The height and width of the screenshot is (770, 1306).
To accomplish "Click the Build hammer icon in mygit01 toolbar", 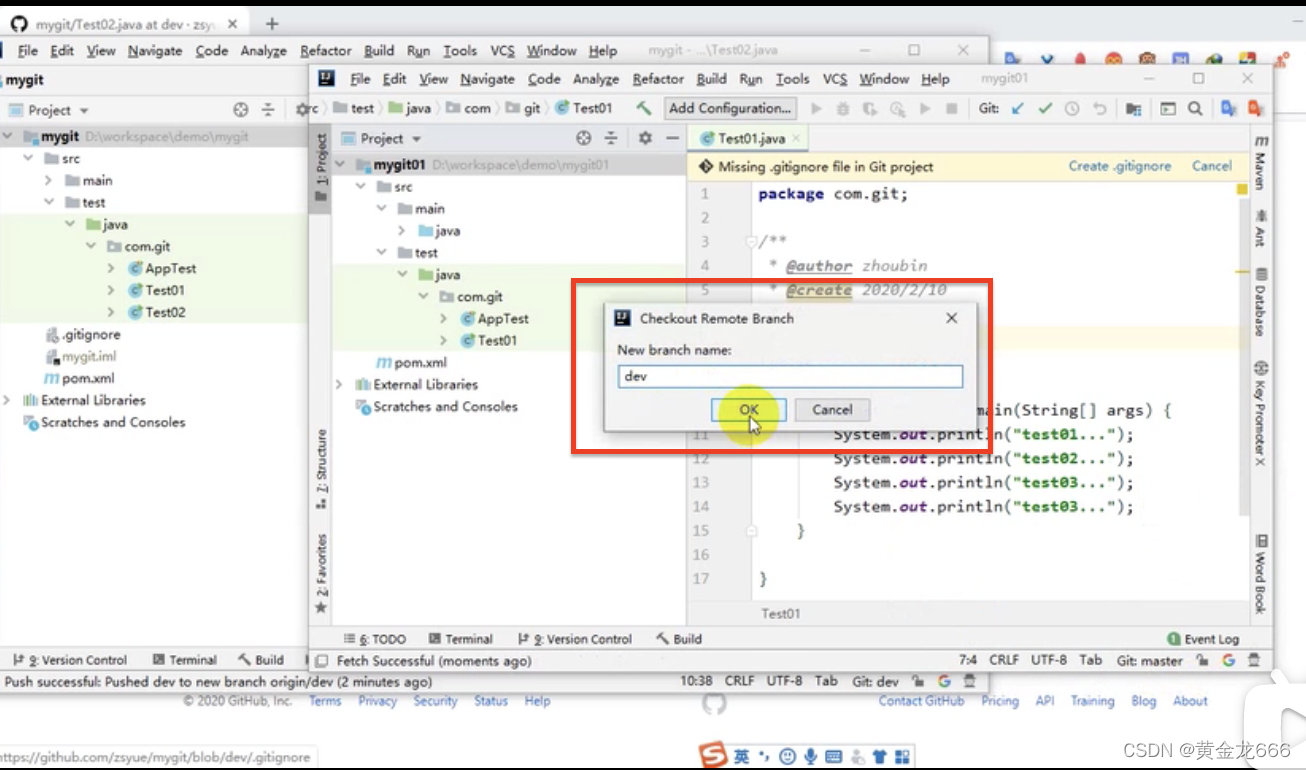I will 644,108.
